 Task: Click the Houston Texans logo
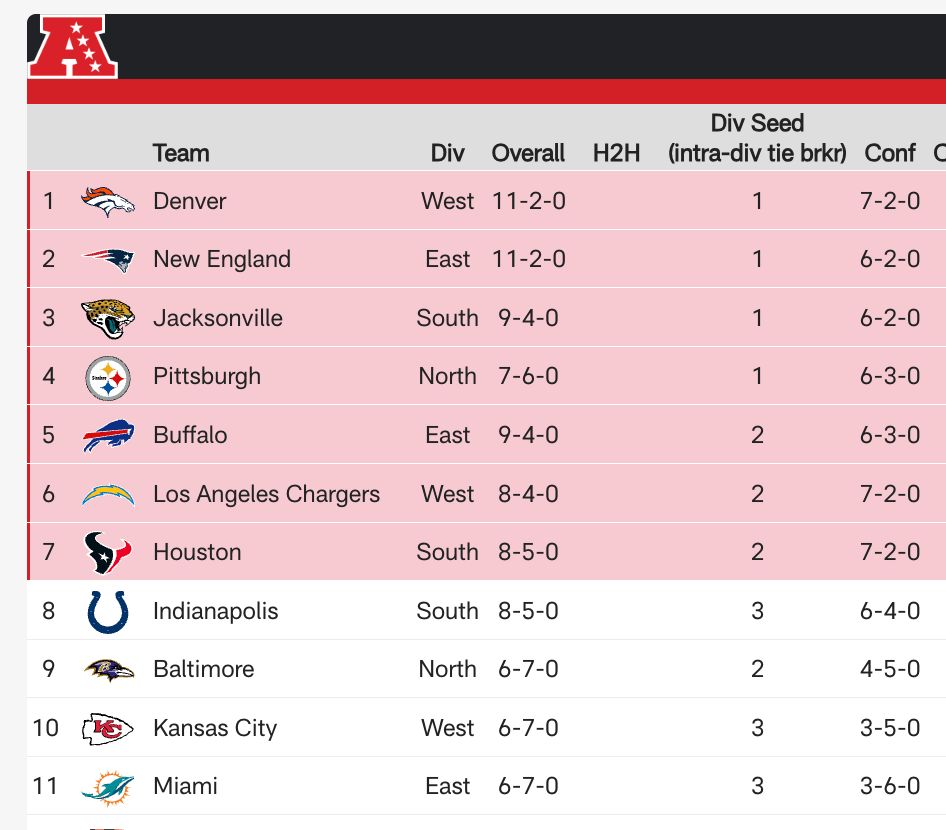tap(108, 552)
